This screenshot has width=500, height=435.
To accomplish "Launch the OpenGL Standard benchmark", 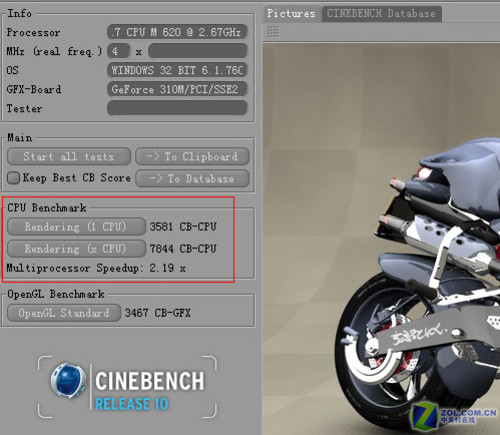I will 64,313.
